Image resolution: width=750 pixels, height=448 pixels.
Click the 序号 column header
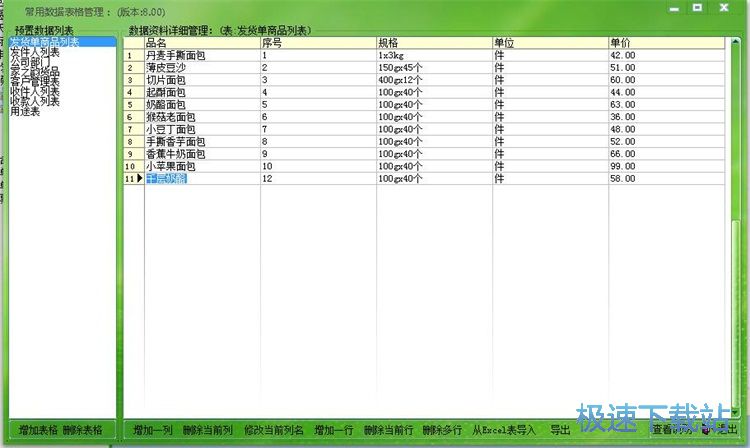(319, 43)
